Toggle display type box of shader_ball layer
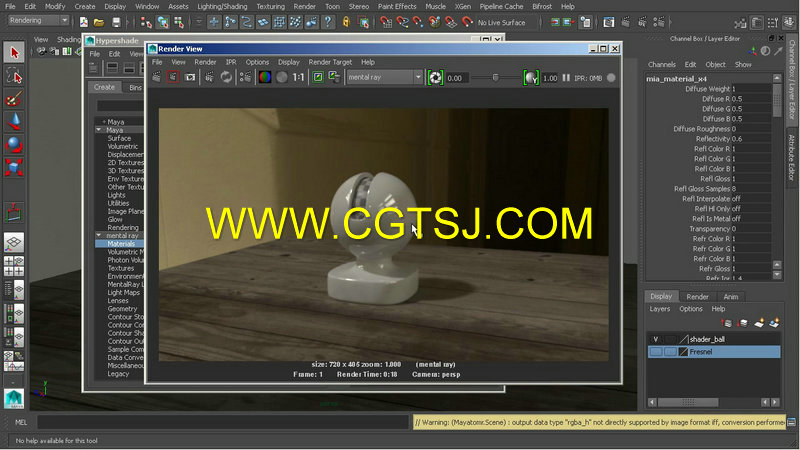 coord(670,339)
